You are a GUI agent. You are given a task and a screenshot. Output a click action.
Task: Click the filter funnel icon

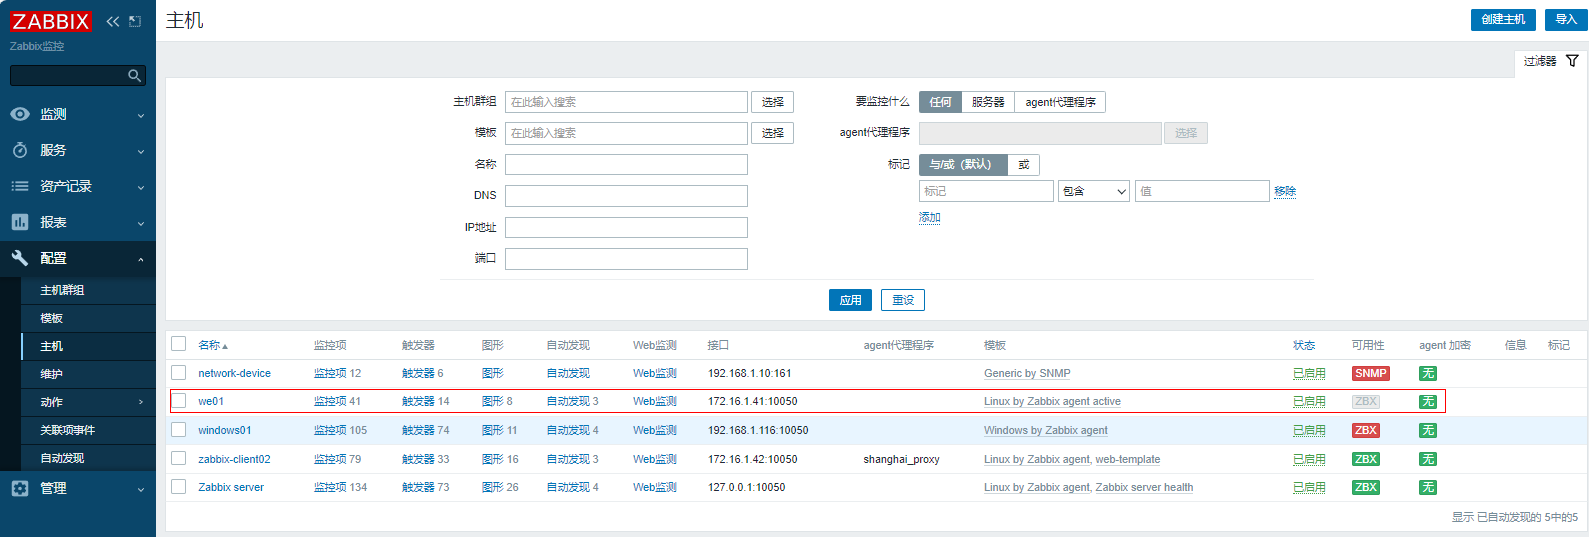1572,61
